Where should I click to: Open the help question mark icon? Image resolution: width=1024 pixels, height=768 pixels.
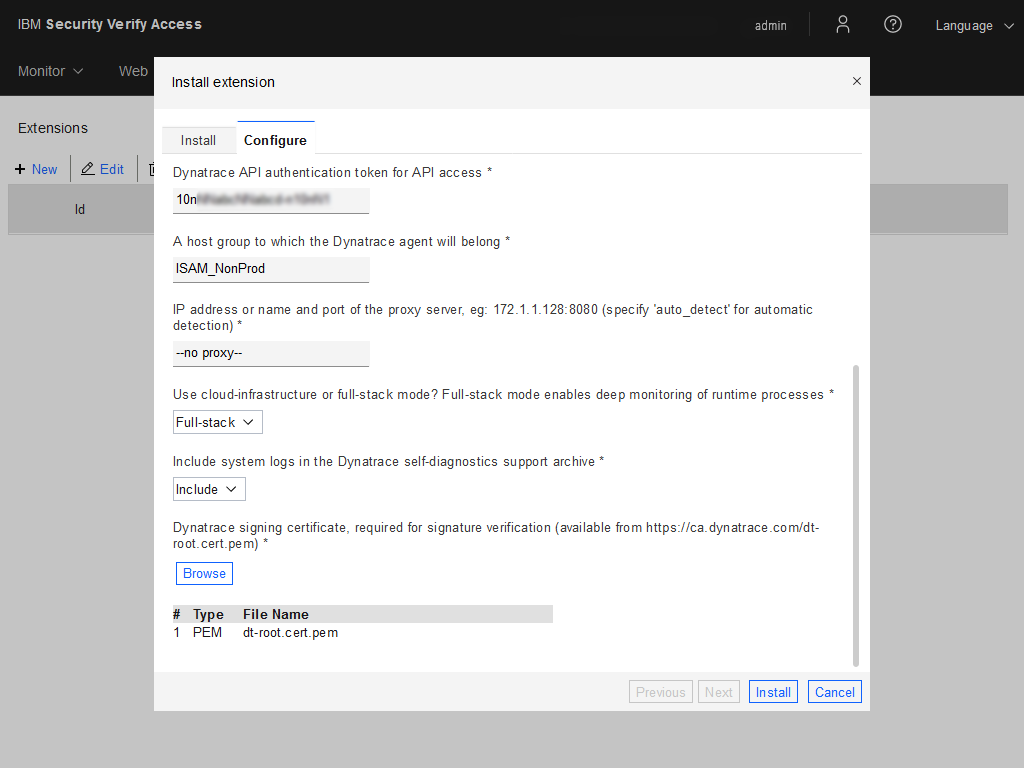point(893,25)
